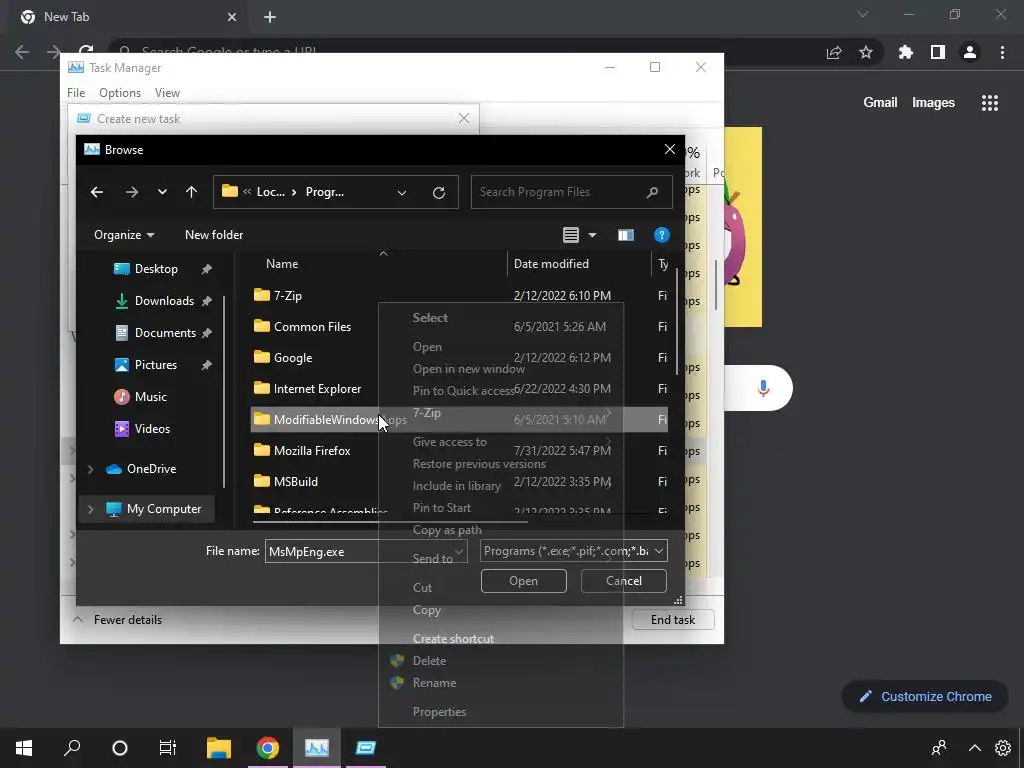Open the Programs file type dropdown

[573, 551]
